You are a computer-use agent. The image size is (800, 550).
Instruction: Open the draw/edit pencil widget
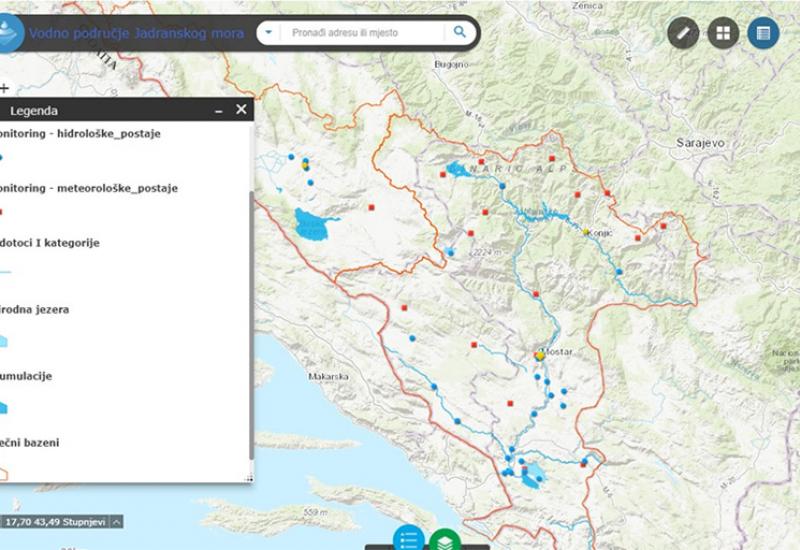click(x=683, y=33)
